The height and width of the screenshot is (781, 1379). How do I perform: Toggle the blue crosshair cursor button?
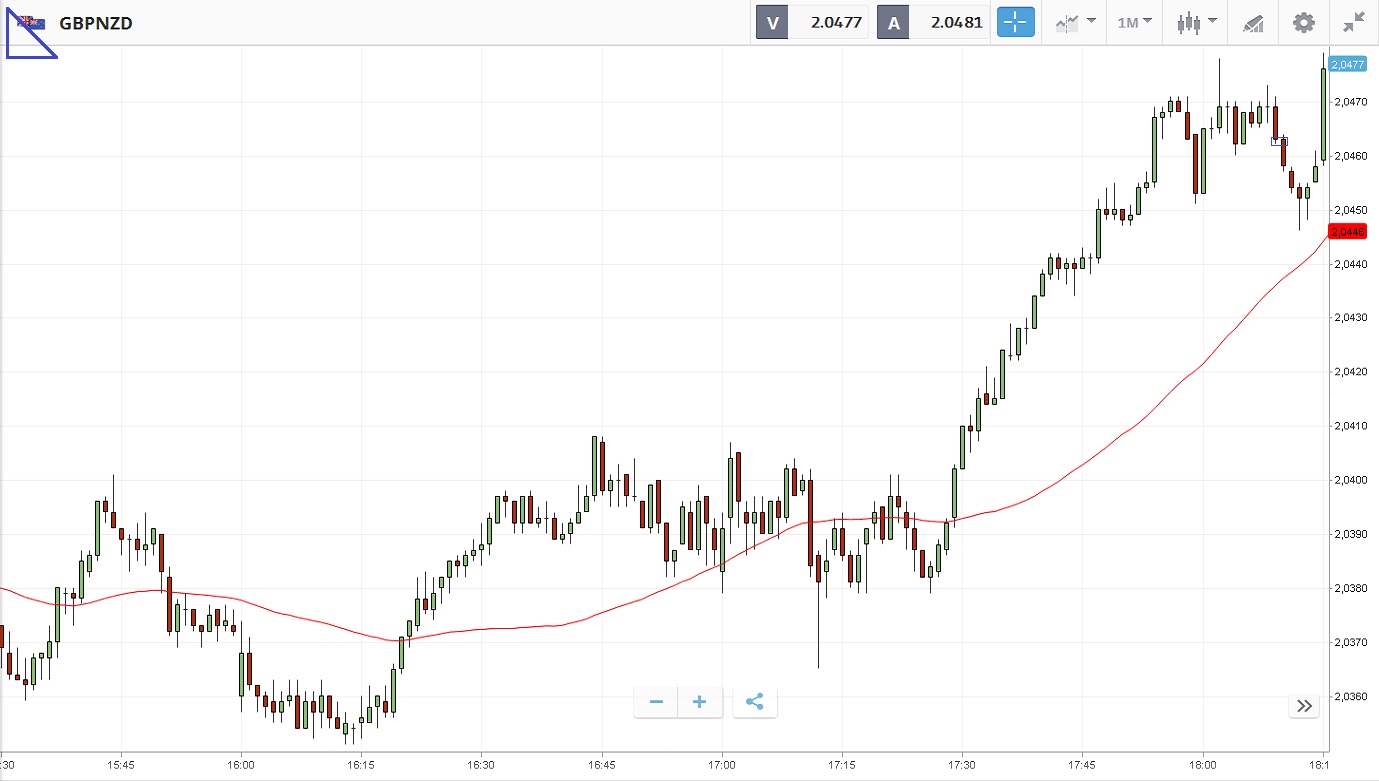pos(1015,22)
